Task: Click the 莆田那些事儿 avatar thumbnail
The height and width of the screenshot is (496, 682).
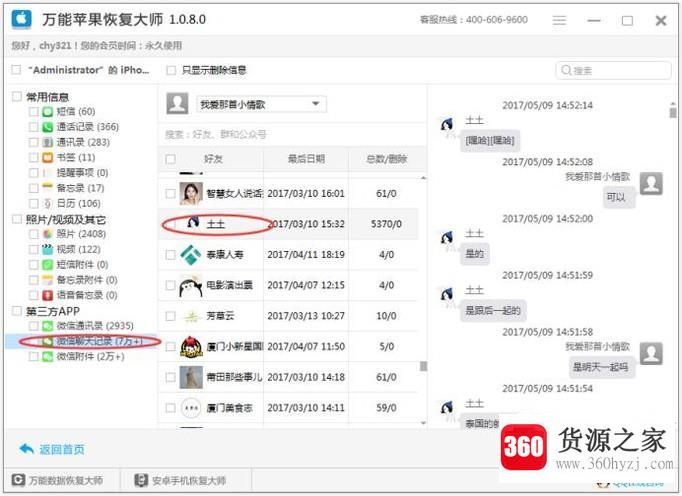Action: [191, 378]
